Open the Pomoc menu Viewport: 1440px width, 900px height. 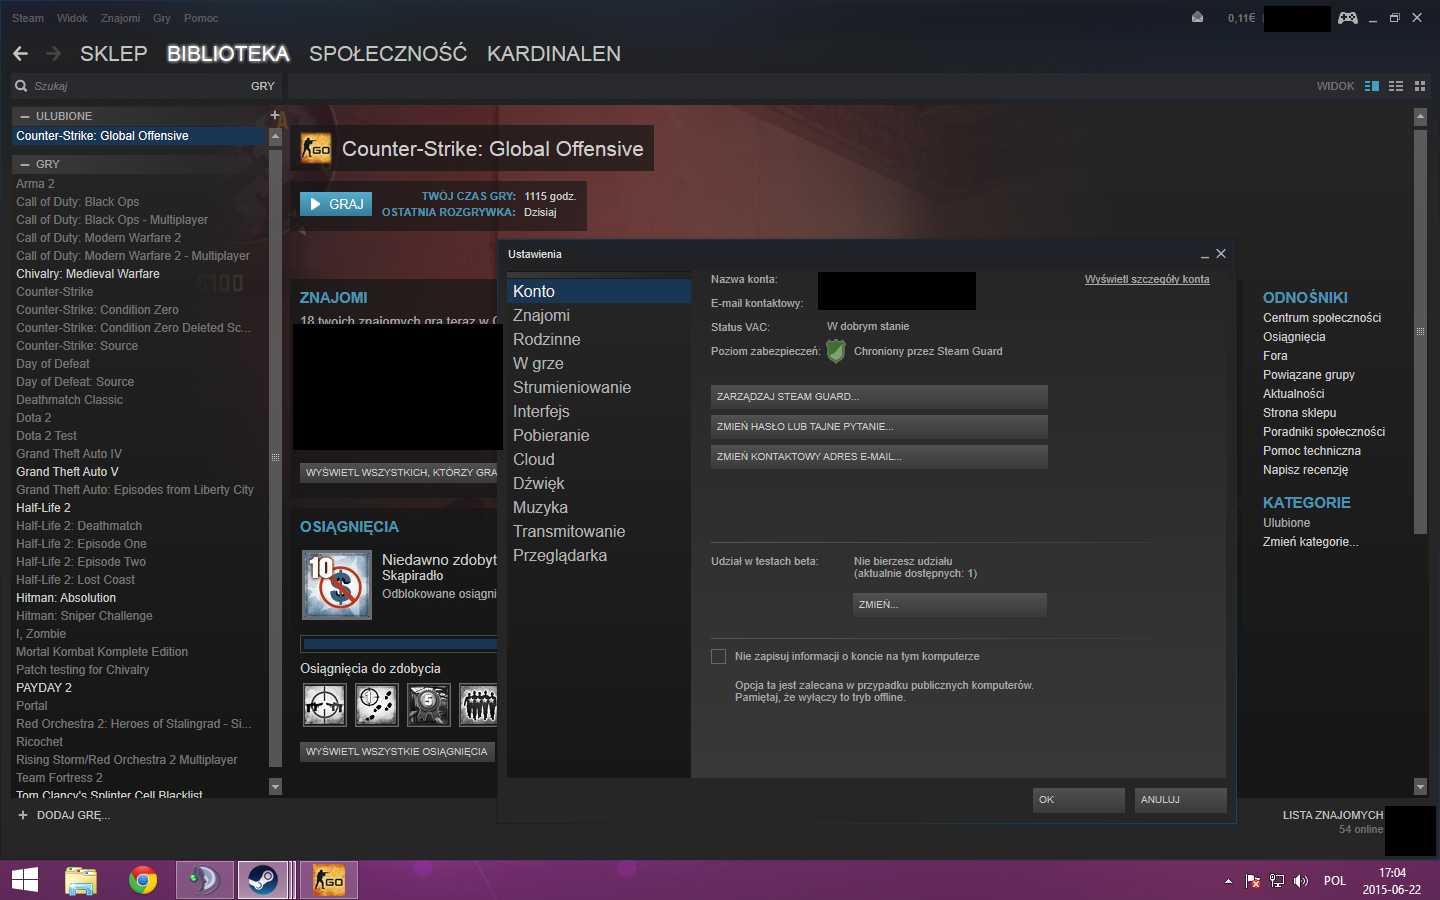click(x=201, y=18)
